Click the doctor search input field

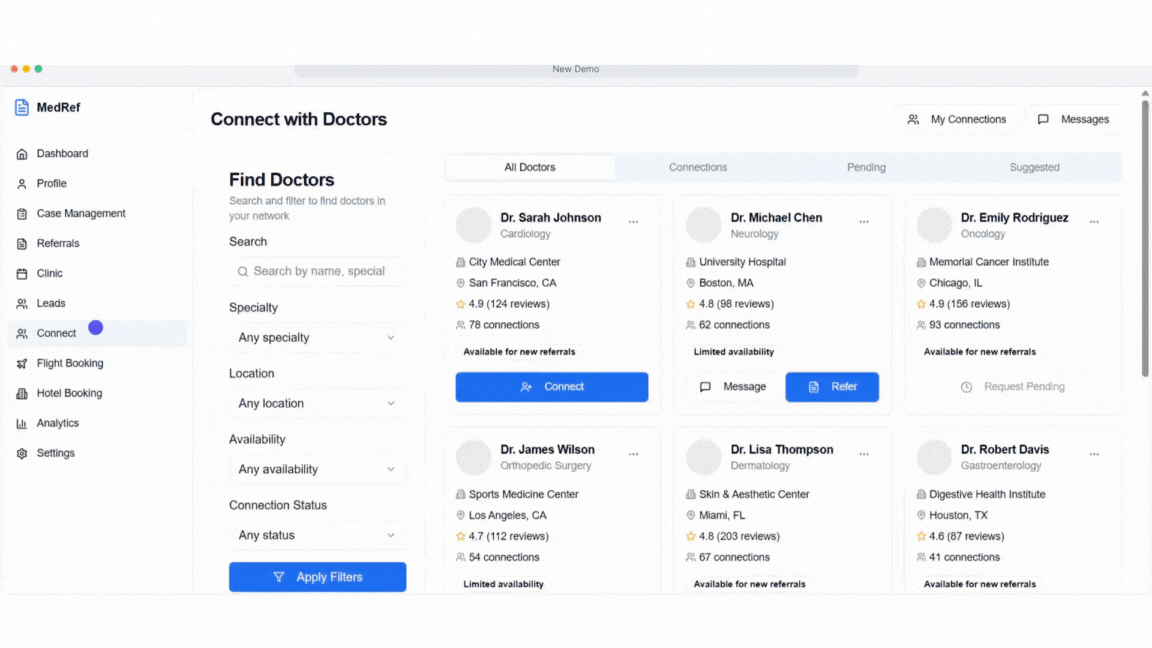click(317, 271)
